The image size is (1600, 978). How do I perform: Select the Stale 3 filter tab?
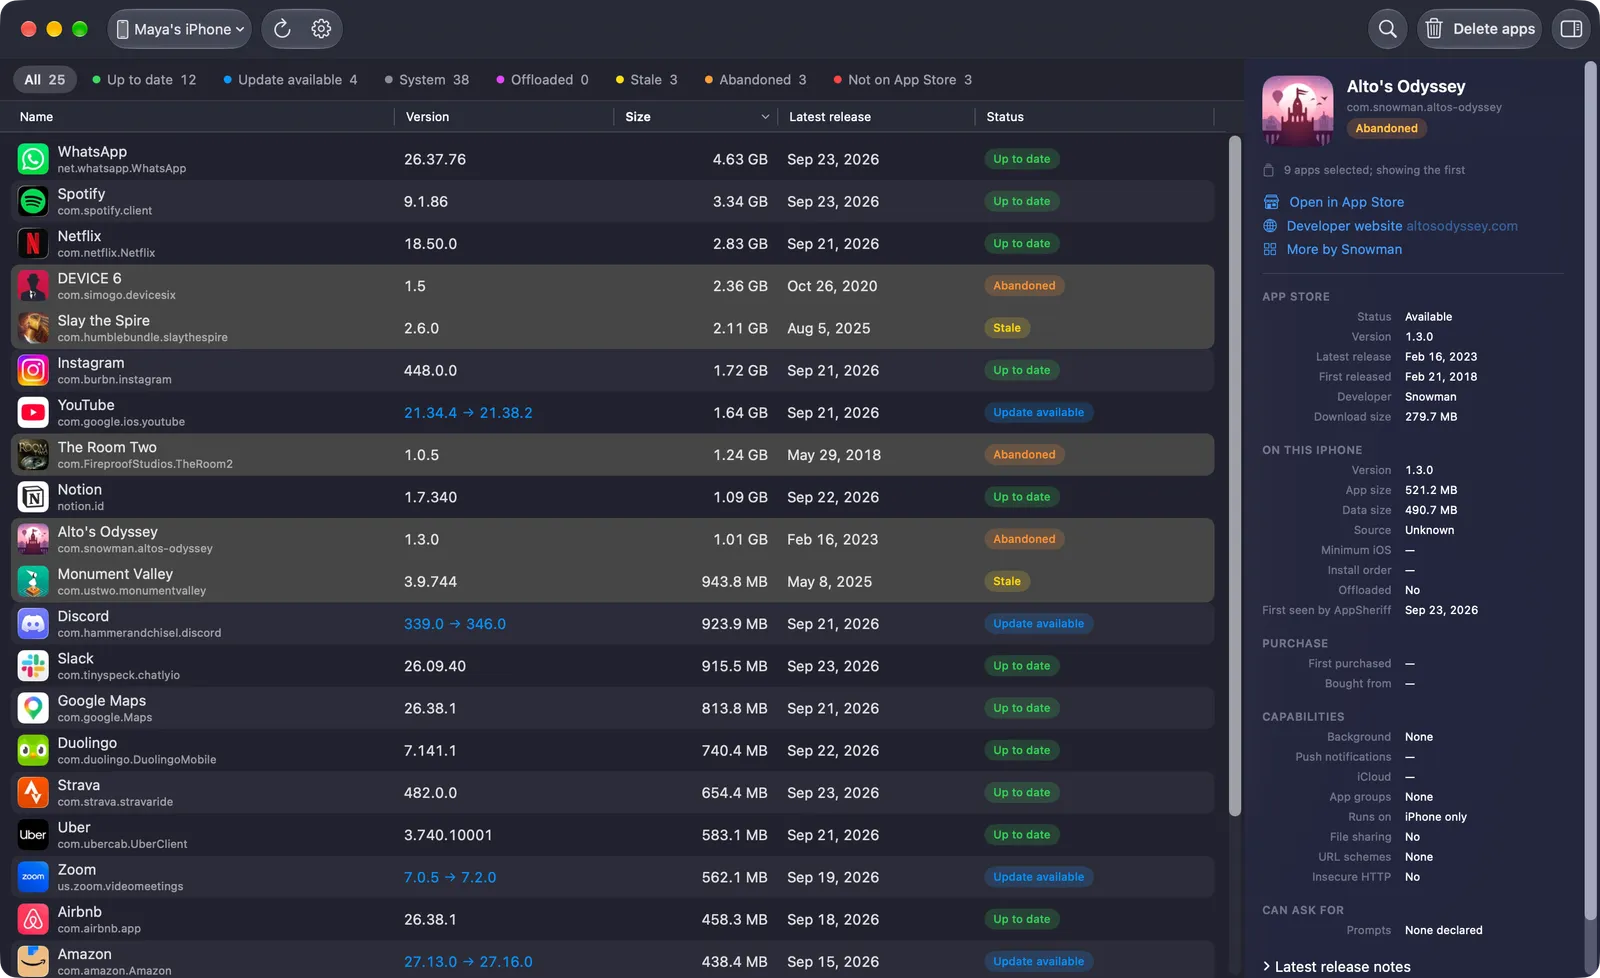tap(647, 80)
